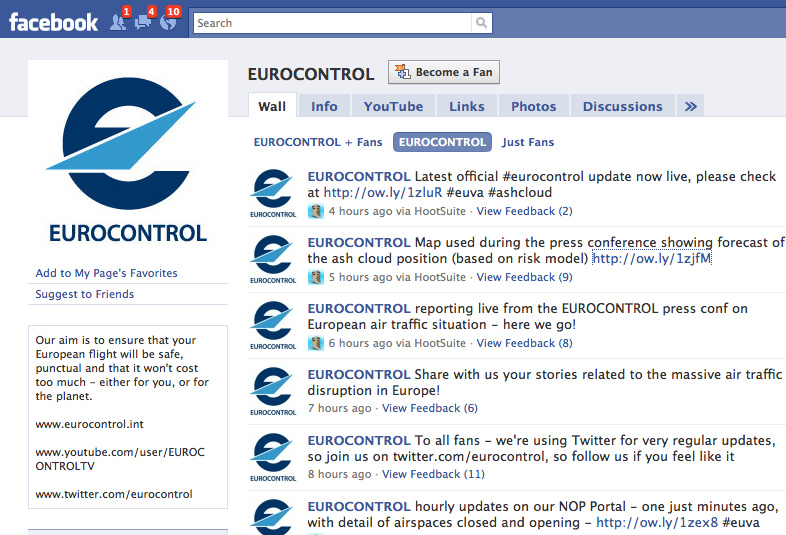This screenshot has width=786, height=535.
Task: Click EUROCONTROL avatar beside 'To all fans' post
Action: 273,457
